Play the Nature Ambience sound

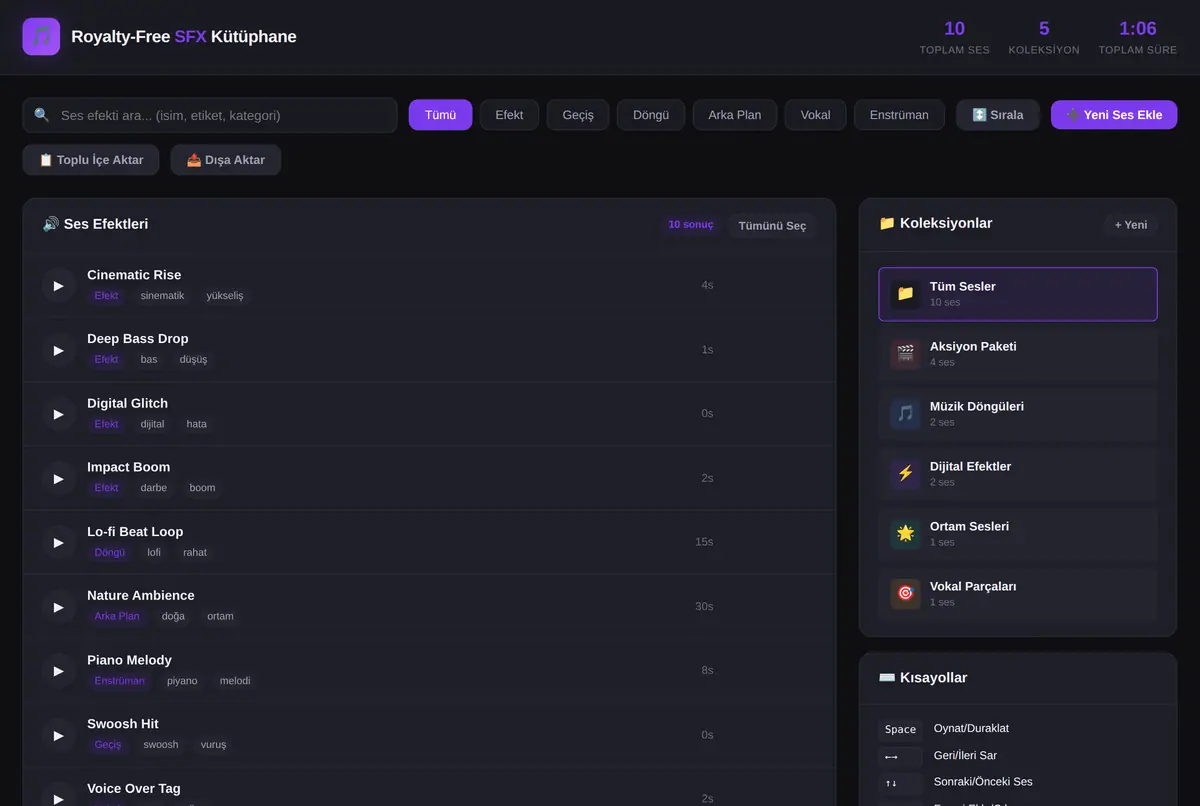(x=59, y=606)
